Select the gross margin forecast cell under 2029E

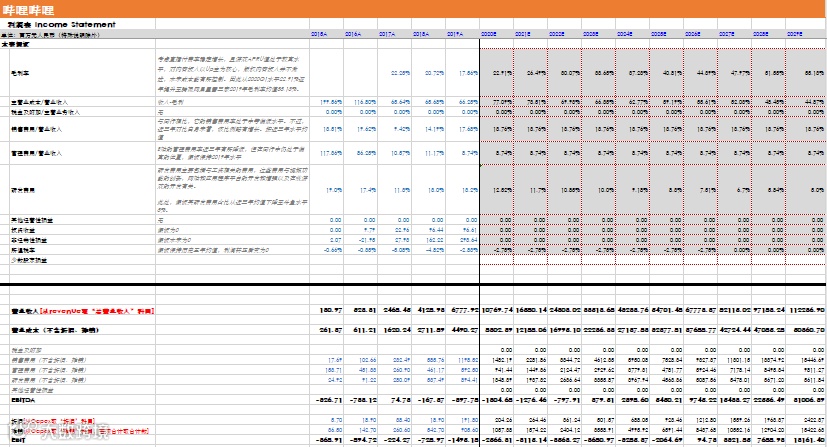tap(806, 73)
